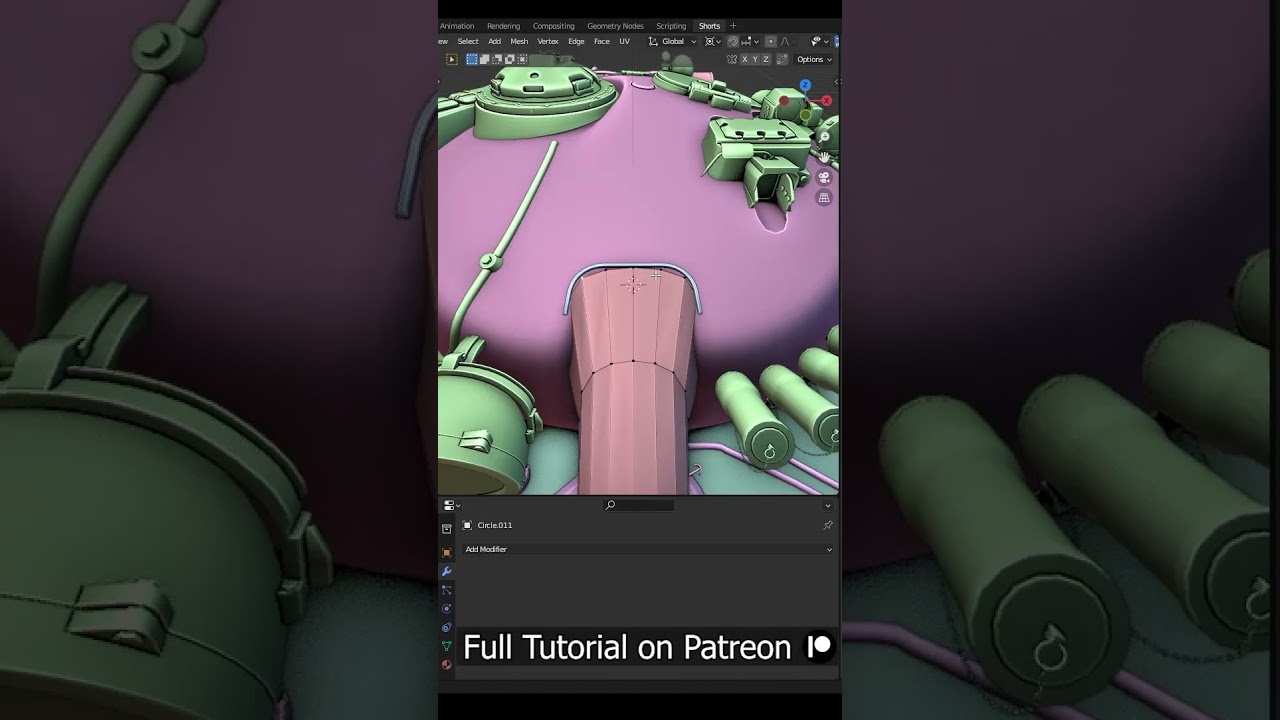Choose the extend selection mode icon

tap(484, 59)
